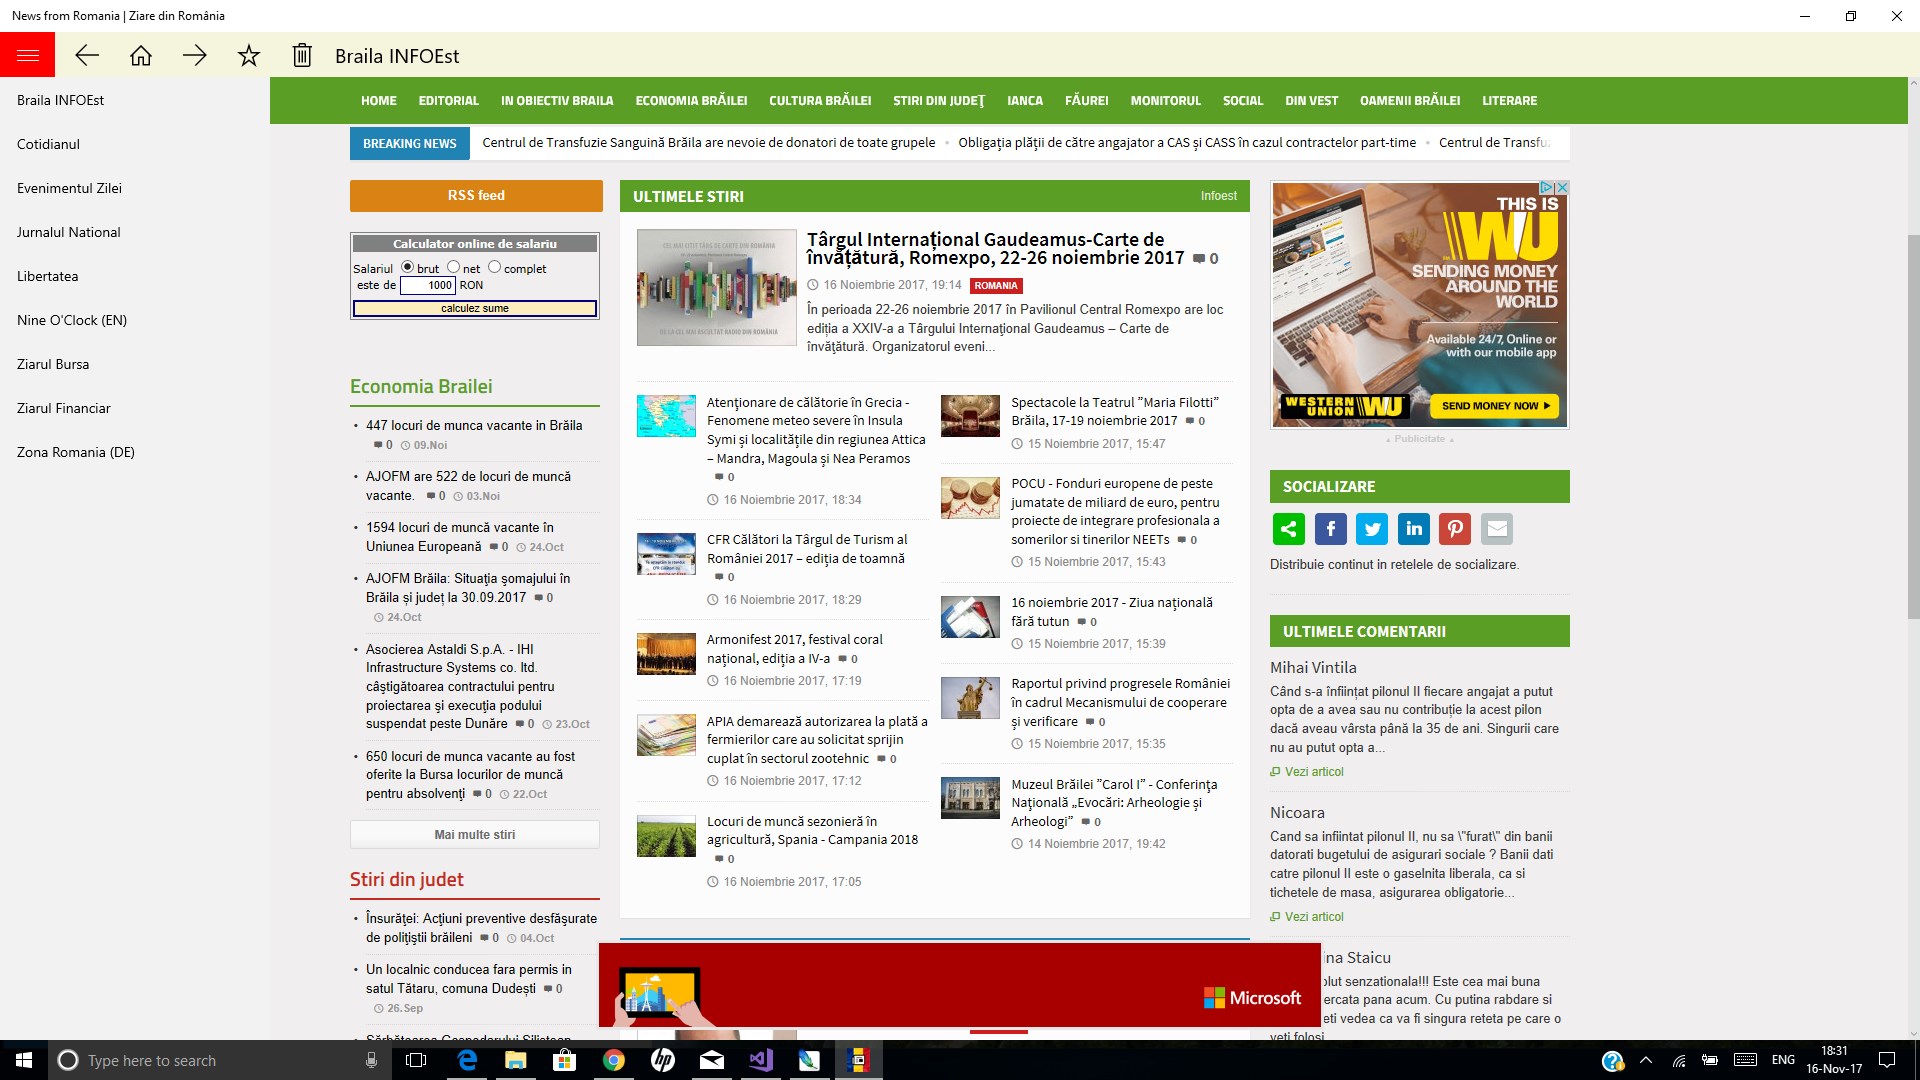Switch to the "STIRI DIN JUDEŢ" section
The width and height of the screenshot is (1920, 1080).
pyautogui.click(x=938, y=100)
